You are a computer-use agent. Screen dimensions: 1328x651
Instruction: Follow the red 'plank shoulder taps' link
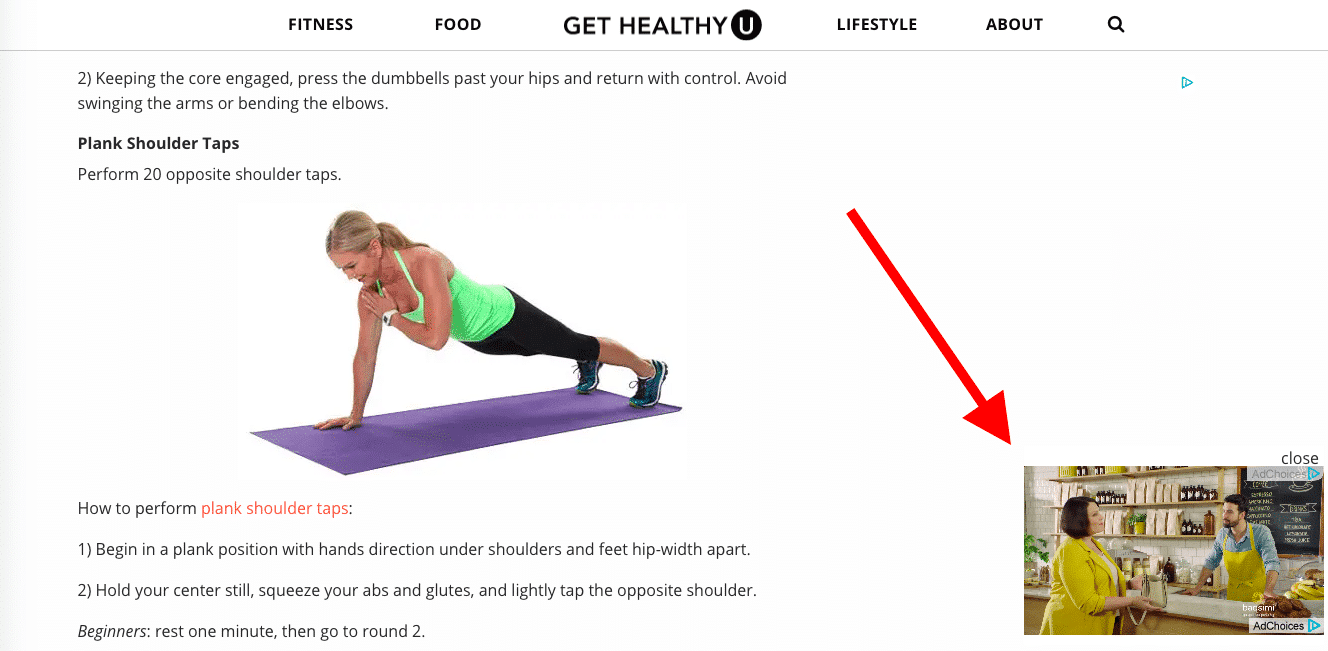click(275, 508)
